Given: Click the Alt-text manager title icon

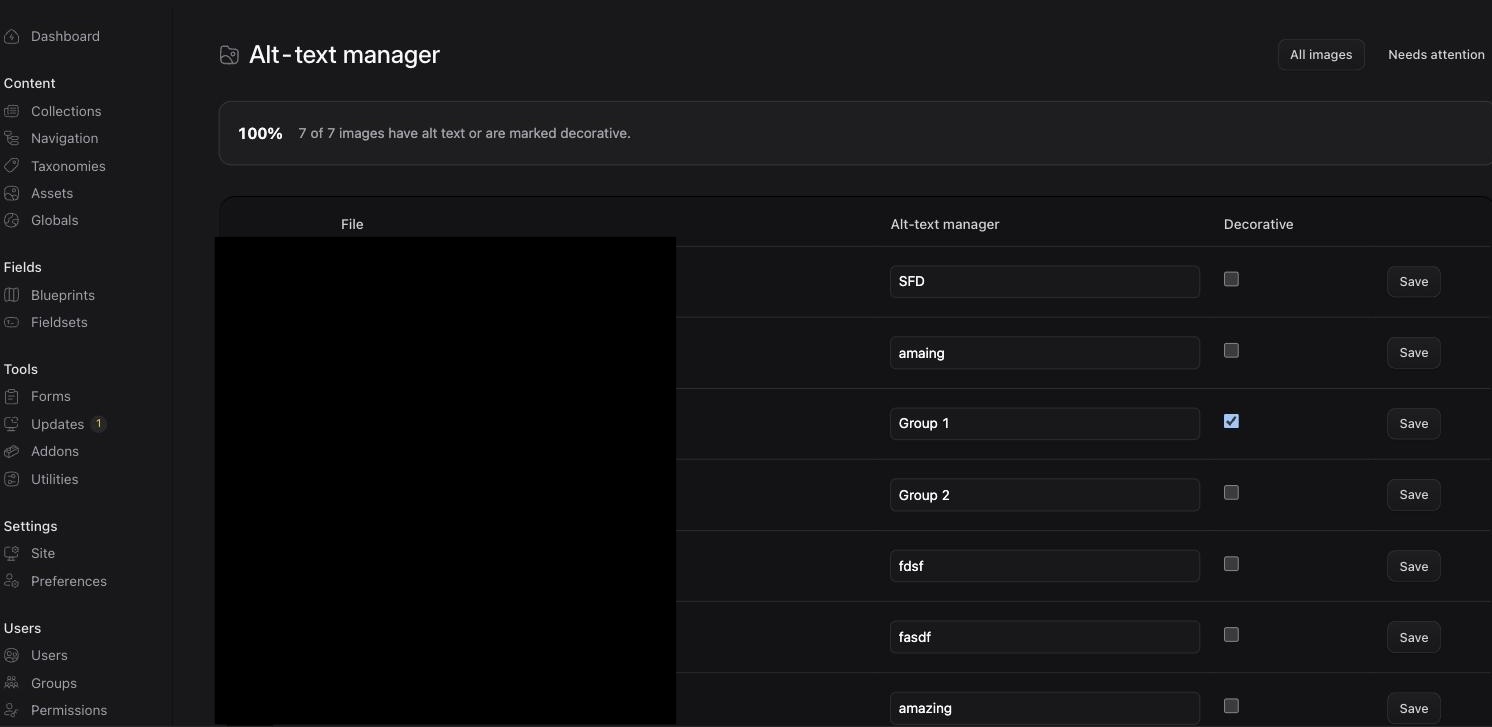Looking at the screenshot, I should (x=229, y=55).
